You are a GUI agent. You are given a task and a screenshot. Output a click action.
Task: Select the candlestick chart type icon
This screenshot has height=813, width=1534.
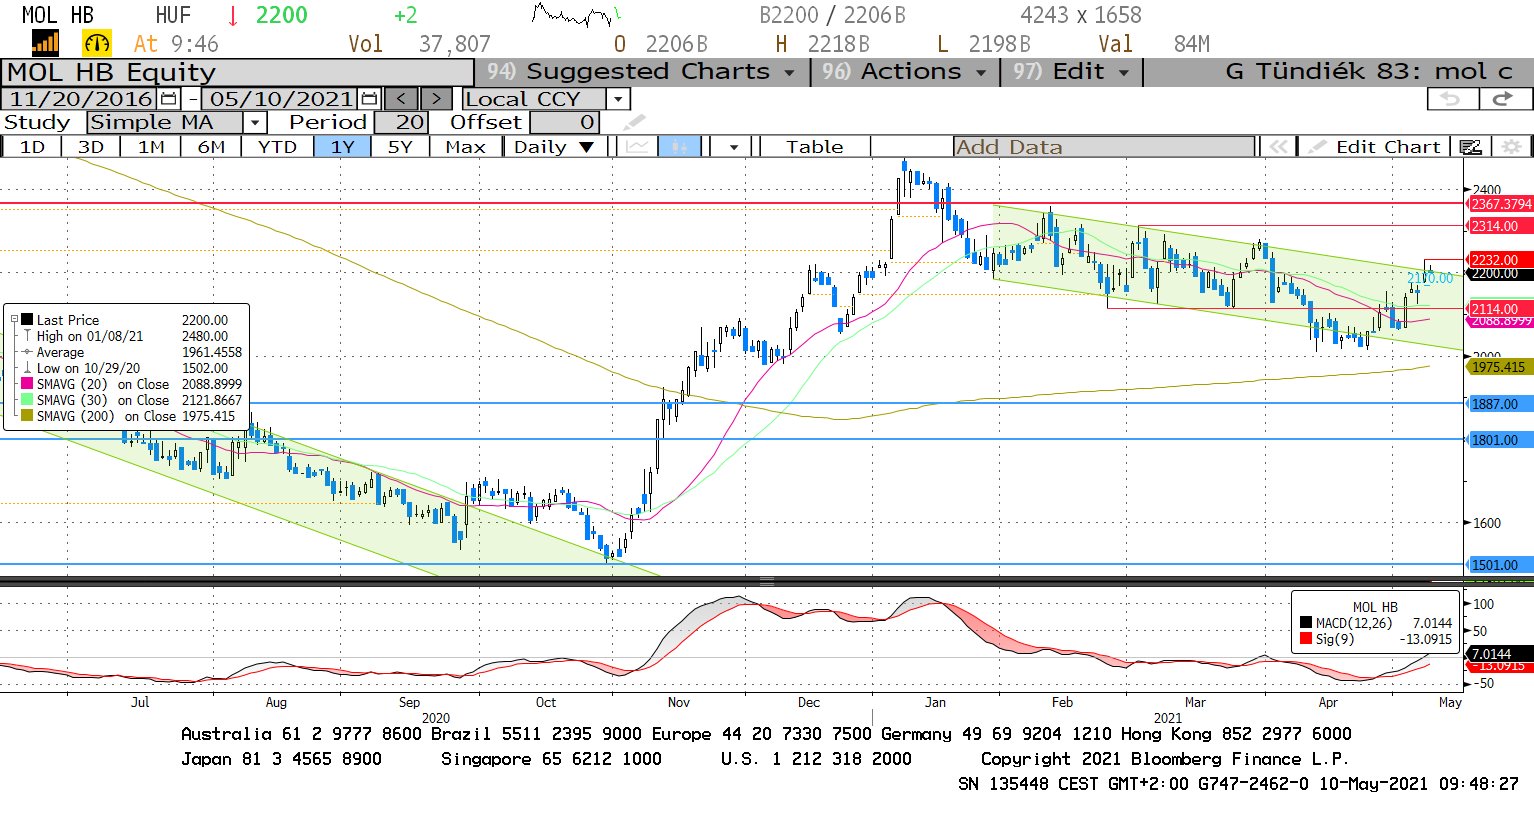(x=679, y=147)
